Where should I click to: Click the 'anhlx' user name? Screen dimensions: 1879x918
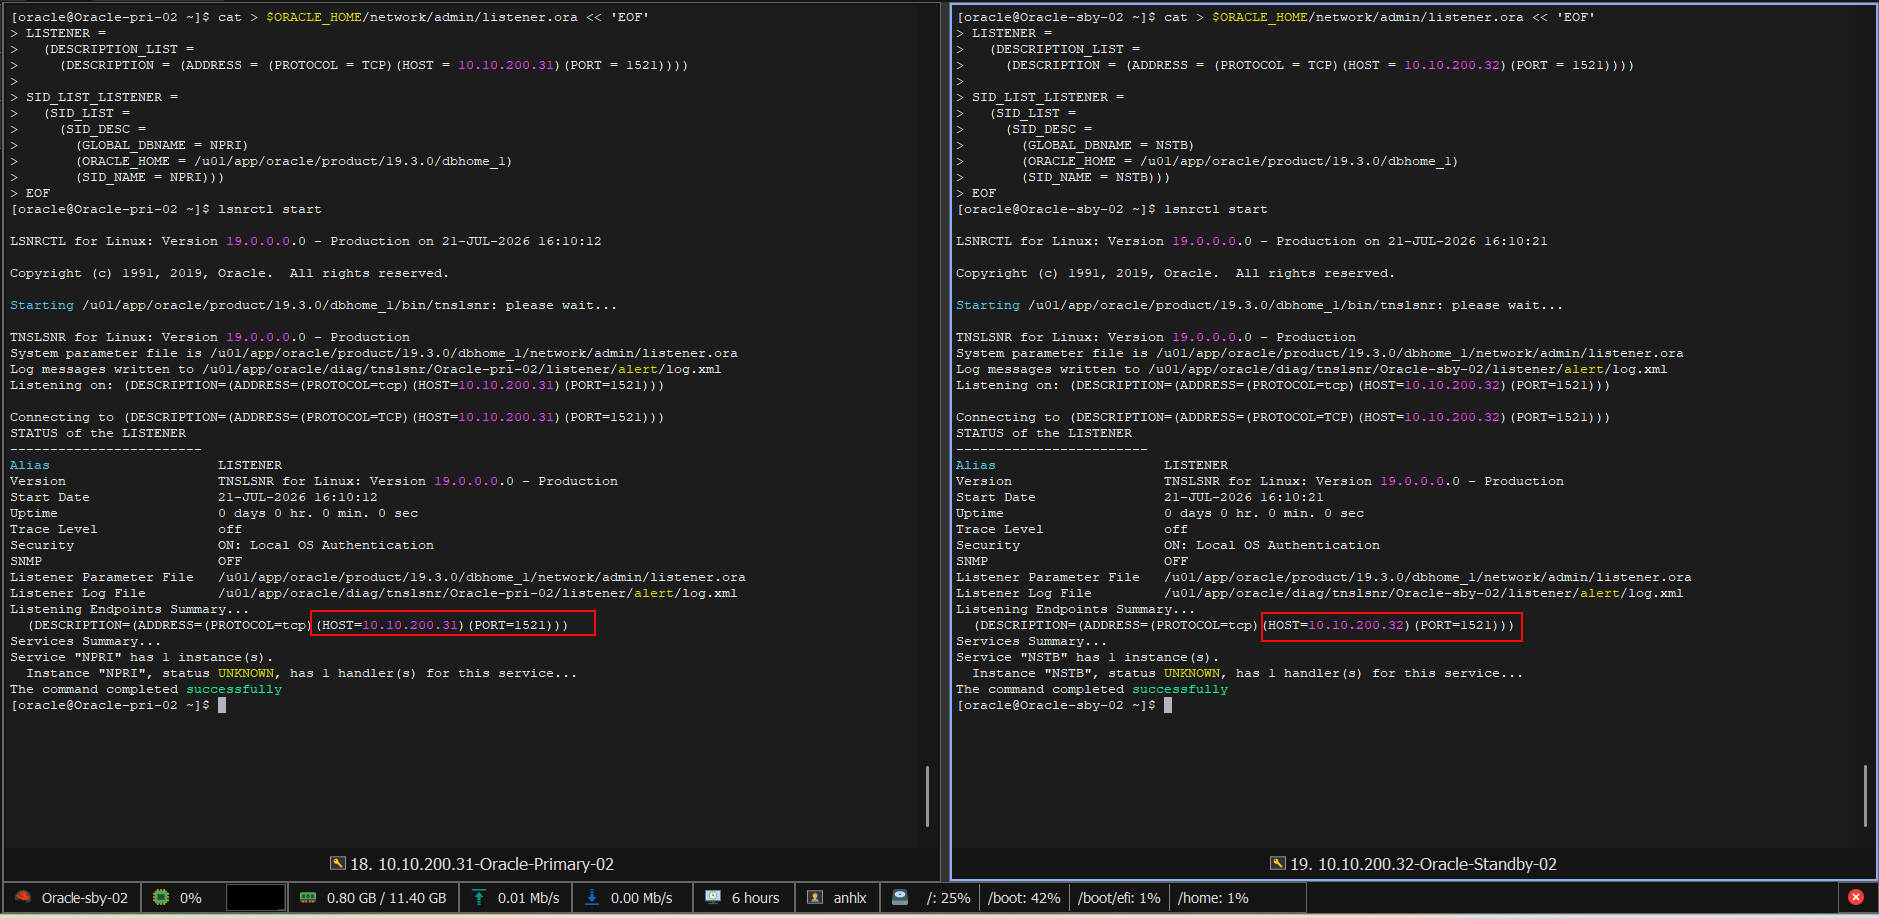point(850,898)
